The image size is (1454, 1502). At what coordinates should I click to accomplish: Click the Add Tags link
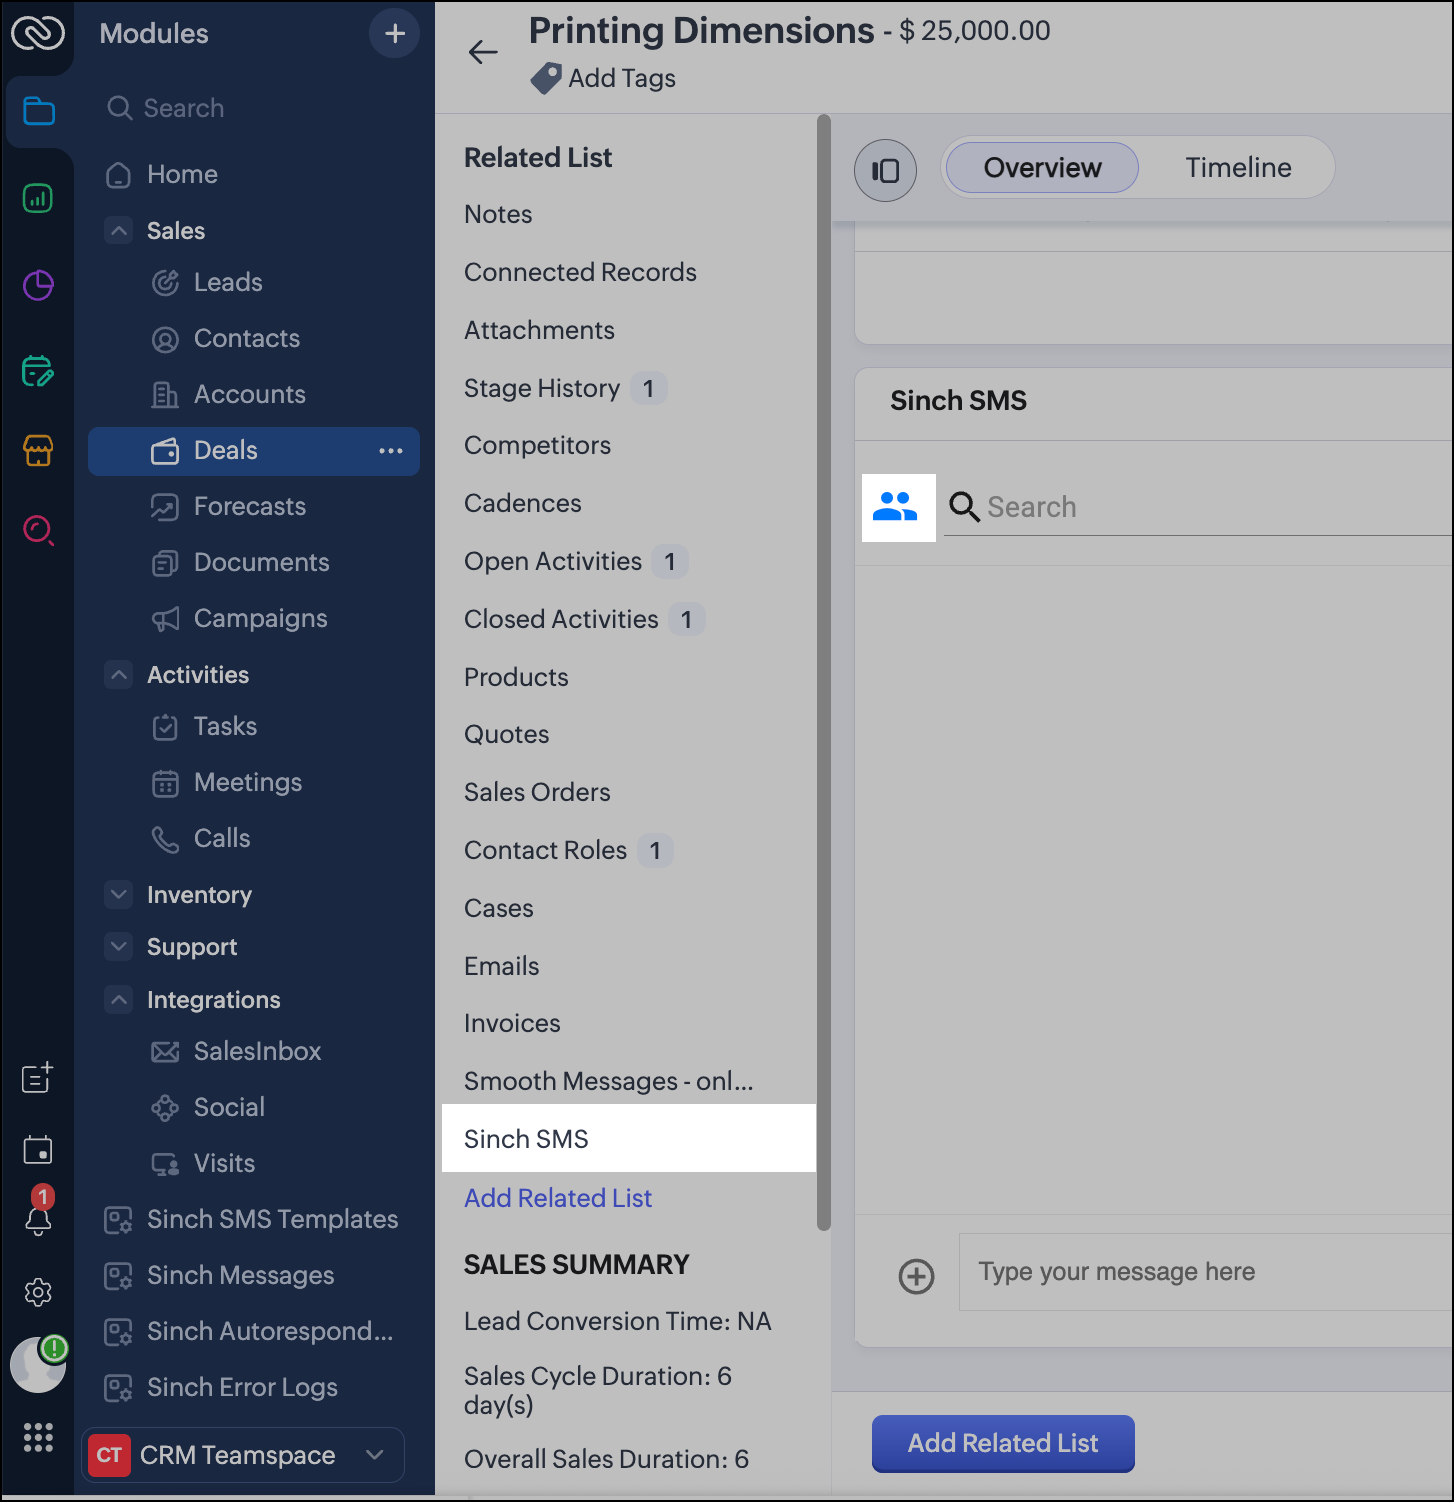click(x=622, y=78)
